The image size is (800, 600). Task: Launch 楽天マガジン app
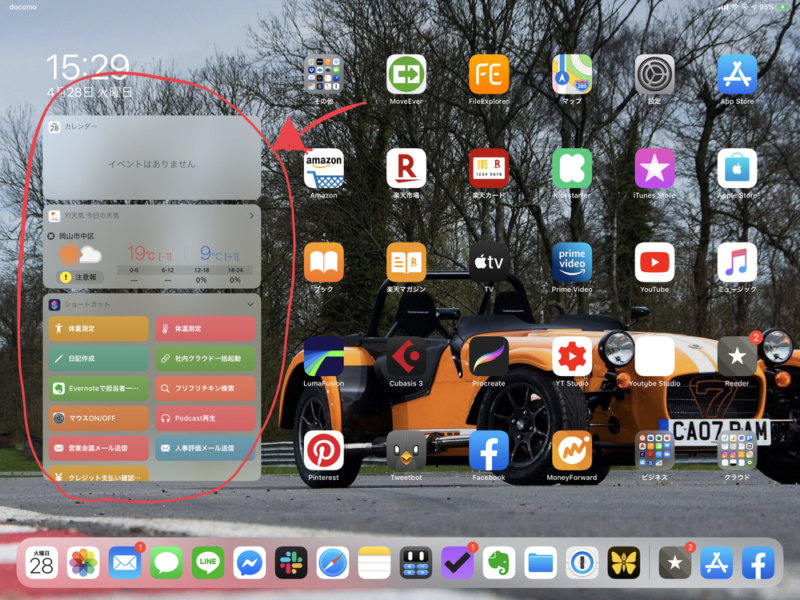[406, 262]
